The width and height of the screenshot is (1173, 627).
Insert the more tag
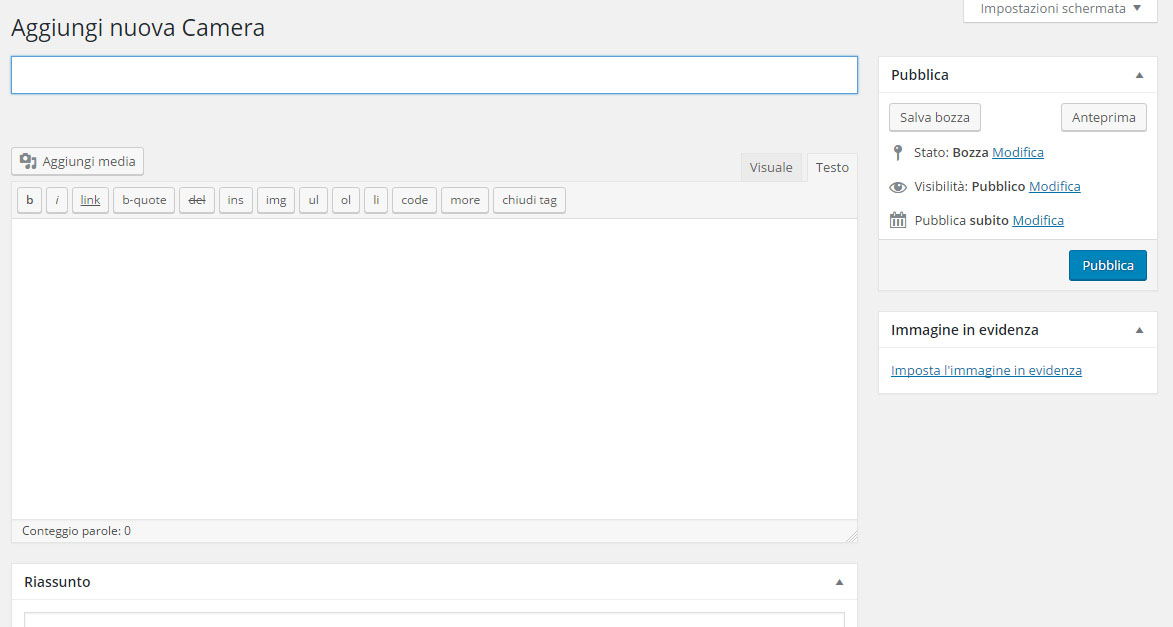(x=464, y=200)
